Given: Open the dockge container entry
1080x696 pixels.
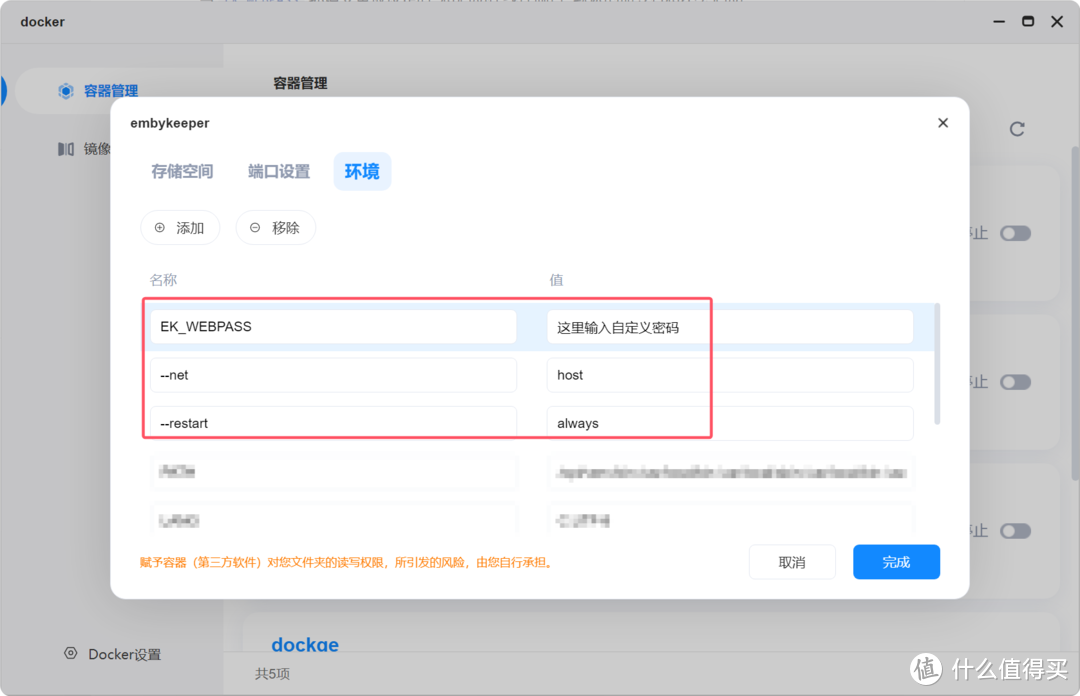Looking at the screenshot, I should click(x=305, y=644).
